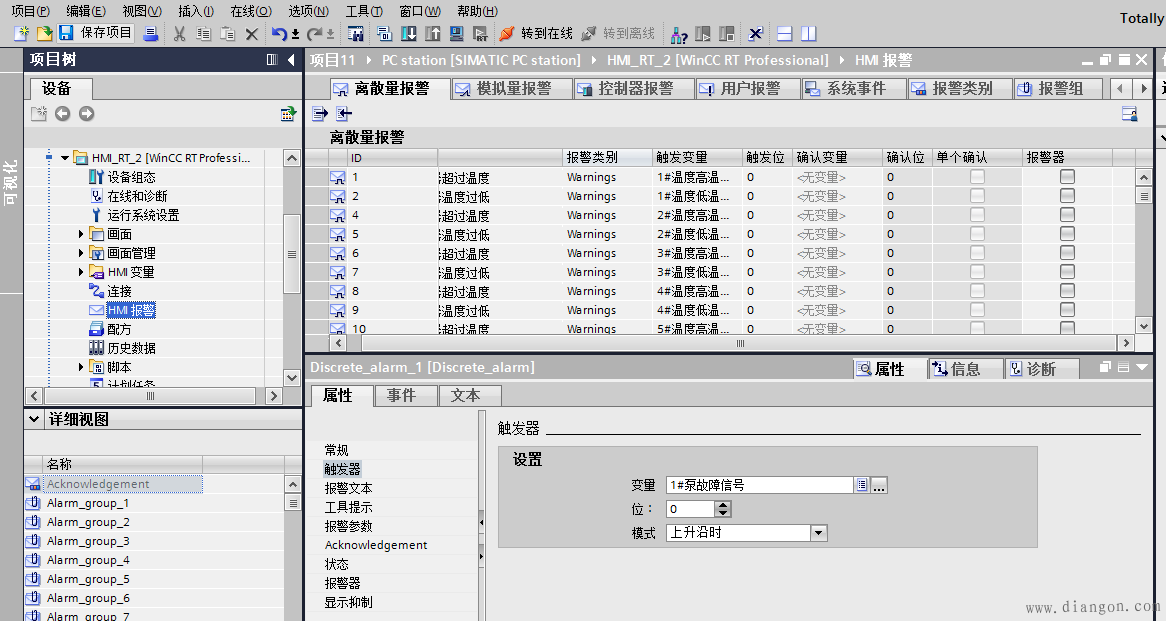The width and height of the screenshot is (1166, 621).
Task: Click the variable browse list icon beside 1#泵故障信号
Action: click(861, 485)
